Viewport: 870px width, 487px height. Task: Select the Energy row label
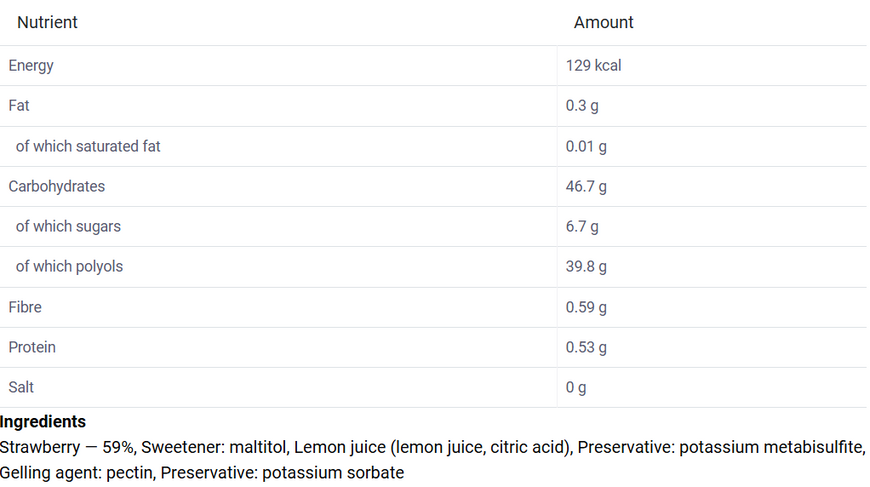[31, 65]
